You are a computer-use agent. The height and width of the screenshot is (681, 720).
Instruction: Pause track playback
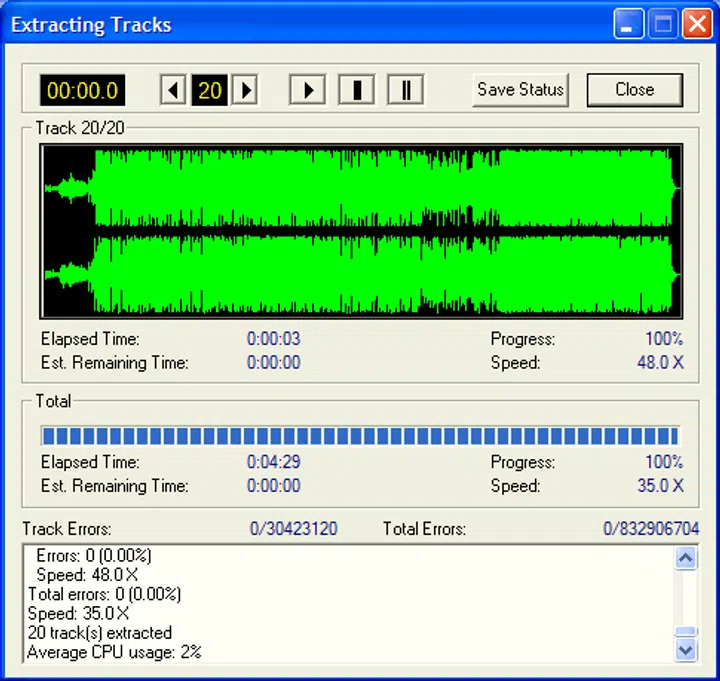tap(405, 90)
